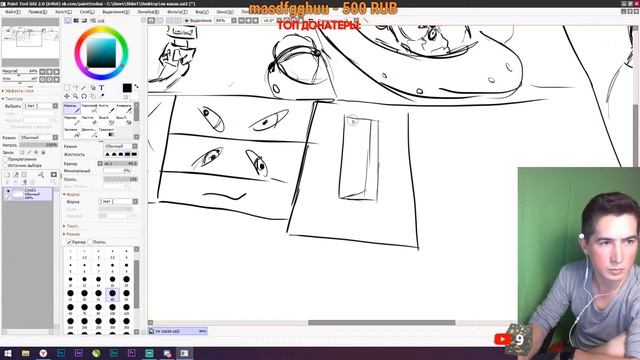Expand the Разное section

pyautogui.click(x=71, y=234)
